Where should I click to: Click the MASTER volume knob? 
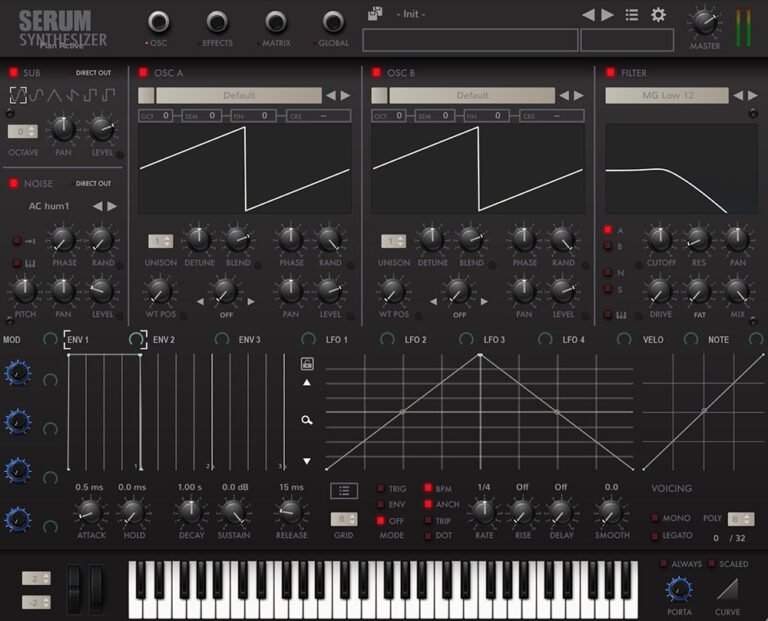click(705, 23)
